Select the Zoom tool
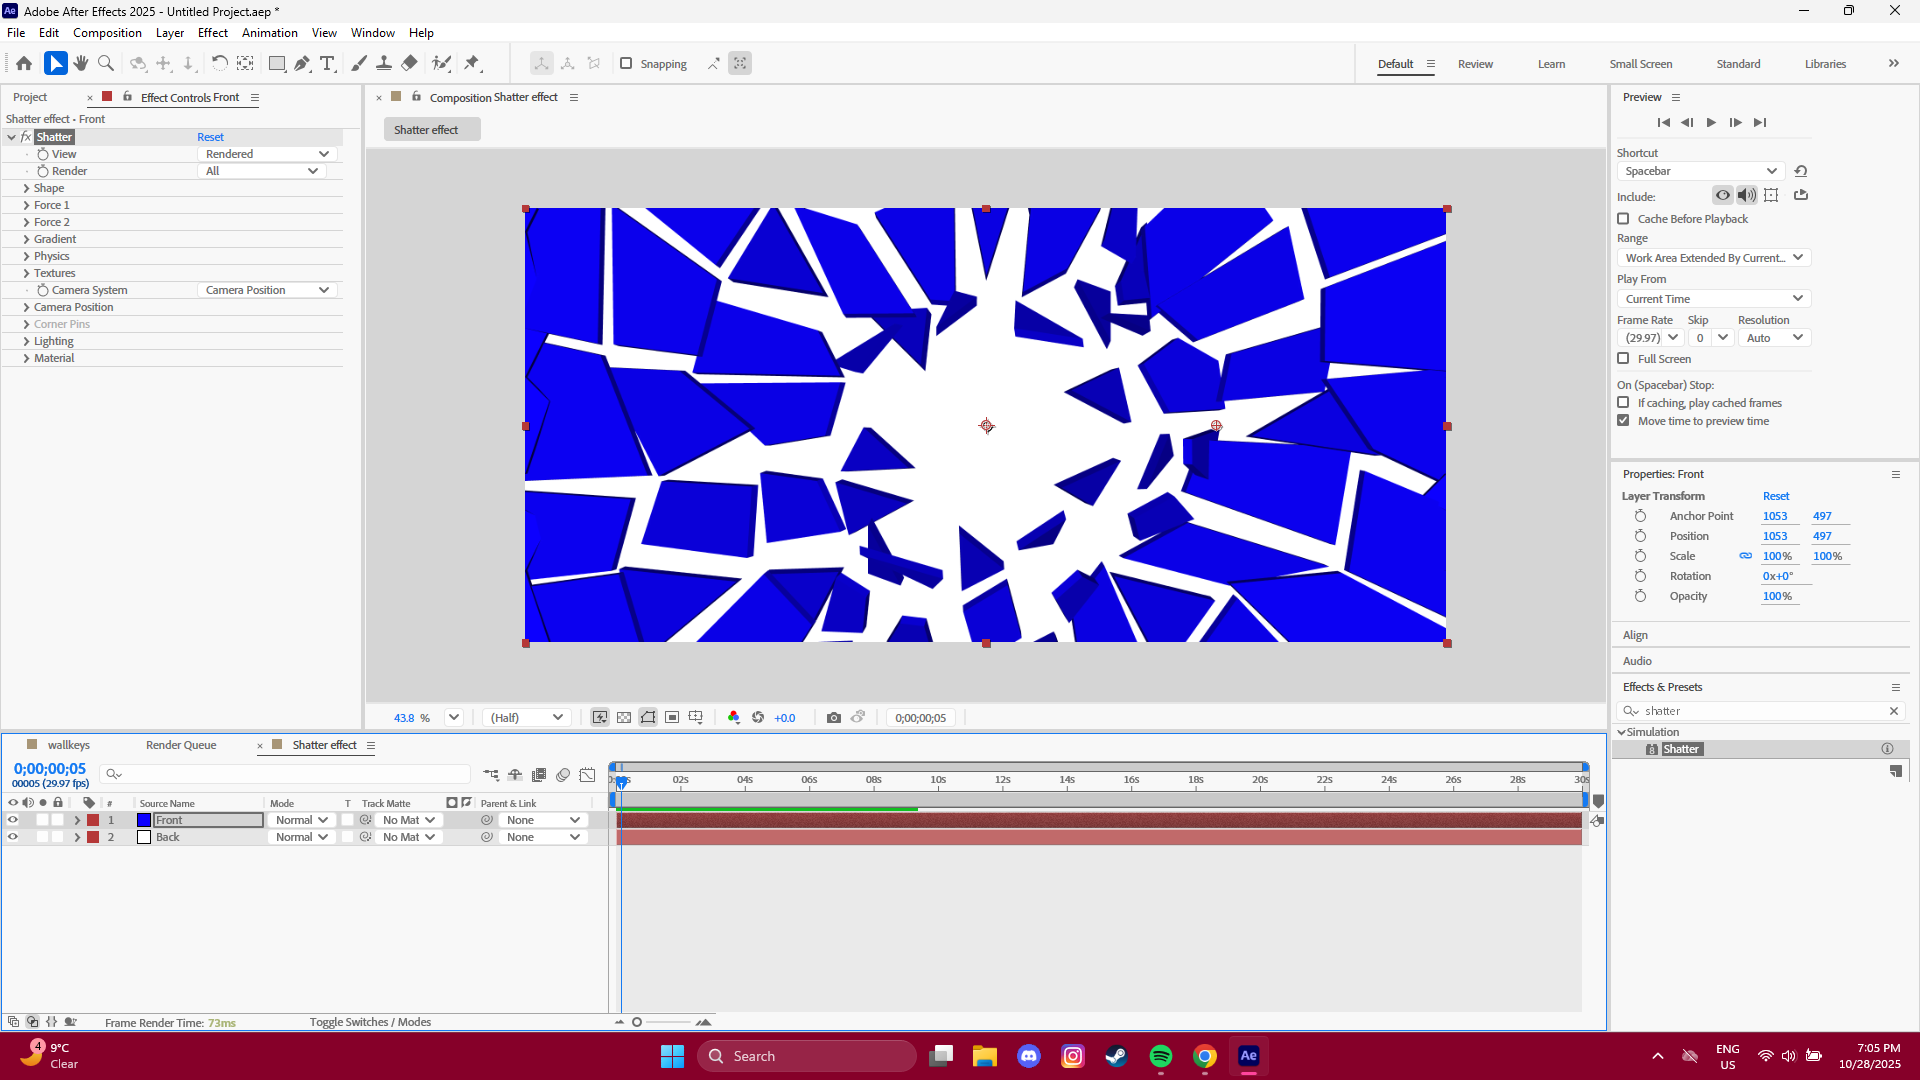This screenshot has height=1080, width=1920. click(105, 63)
